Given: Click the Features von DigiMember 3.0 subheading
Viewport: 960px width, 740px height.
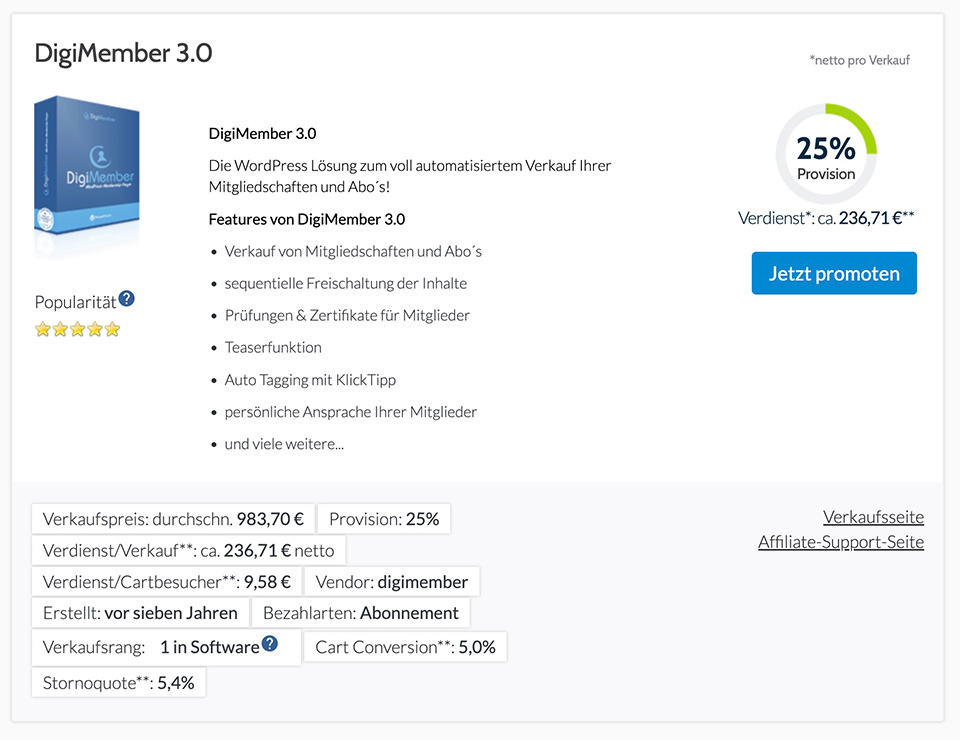Looking at the screenshot, I should (307, 219).
